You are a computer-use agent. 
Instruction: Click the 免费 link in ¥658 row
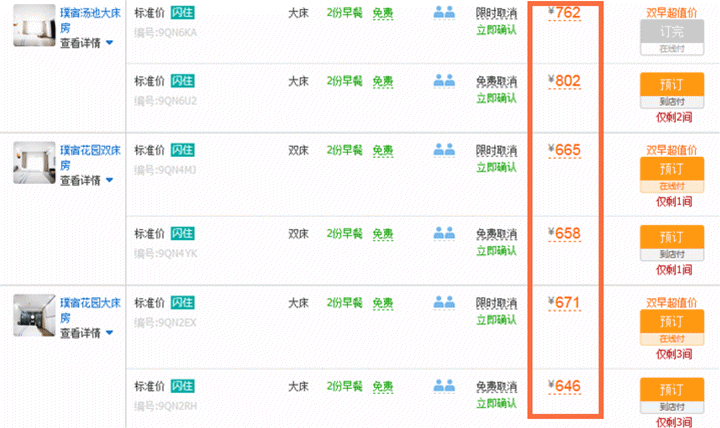pos(382,234)
